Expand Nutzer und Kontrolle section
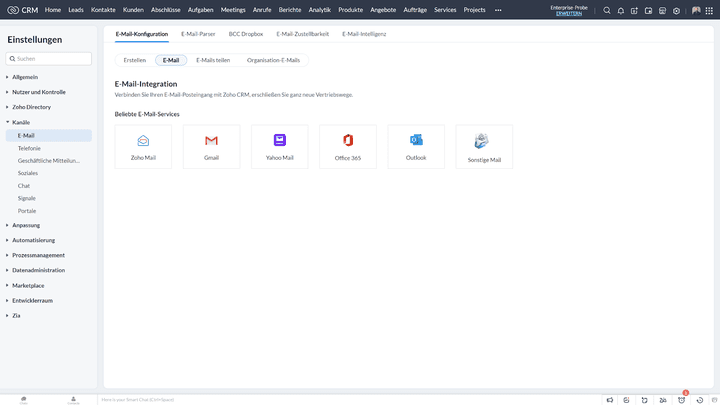Image resolution: width=720 pixels, height=405 pixels. 39,92
